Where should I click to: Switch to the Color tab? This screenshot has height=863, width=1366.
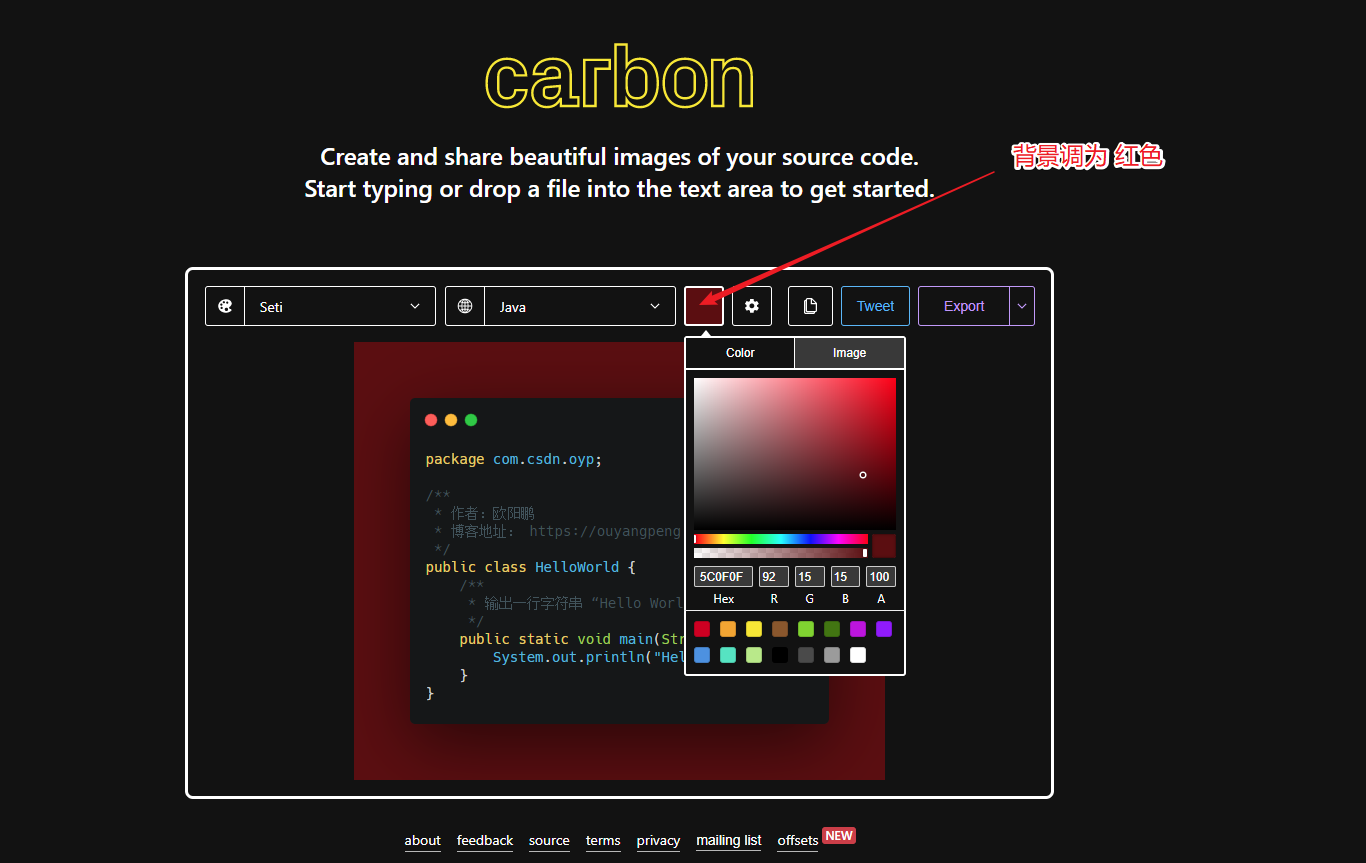pyautogui.click(x=740, y=353)
